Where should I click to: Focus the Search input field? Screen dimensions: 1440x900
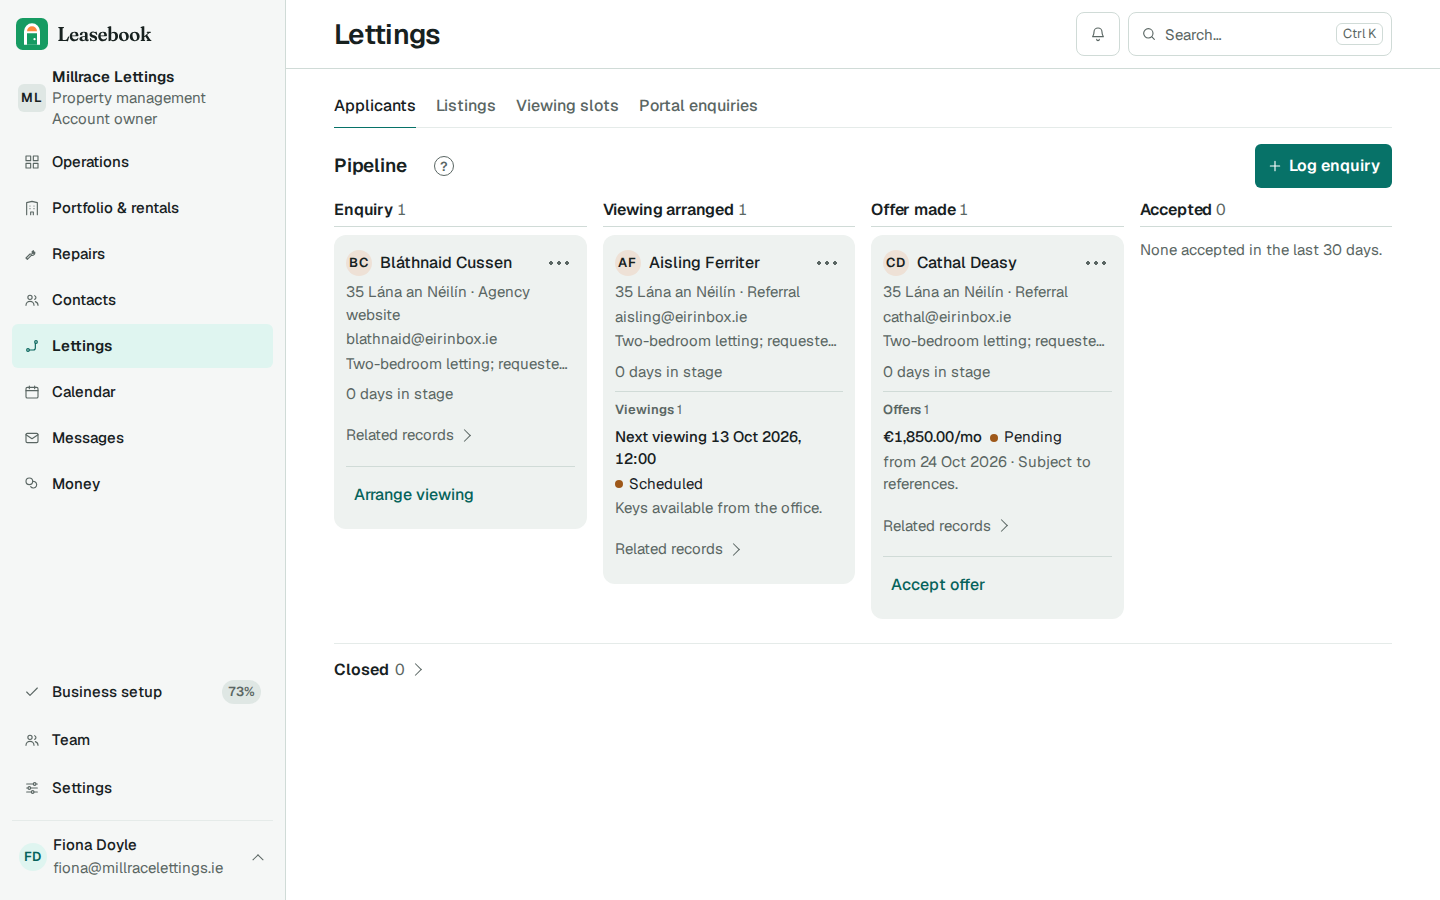pos(1260,34)
